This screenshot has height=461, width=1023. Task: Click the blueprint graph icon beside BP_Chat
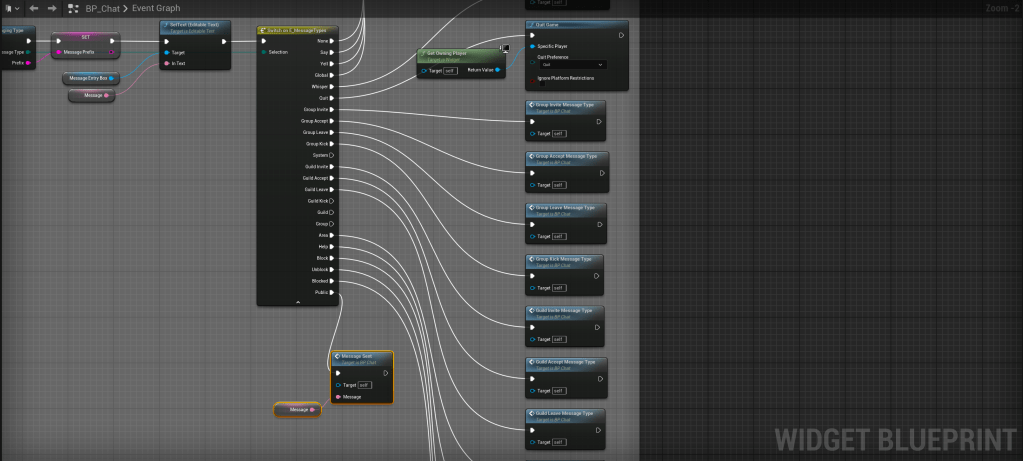click(x=74, y=8)
